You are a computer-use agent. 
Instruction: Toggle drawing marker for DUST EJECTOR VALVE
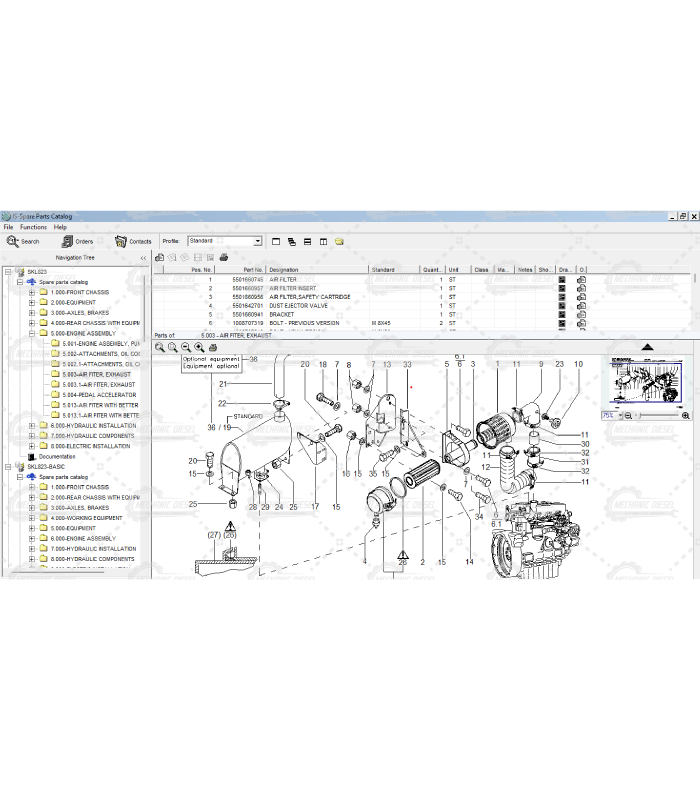click(562, 306)
